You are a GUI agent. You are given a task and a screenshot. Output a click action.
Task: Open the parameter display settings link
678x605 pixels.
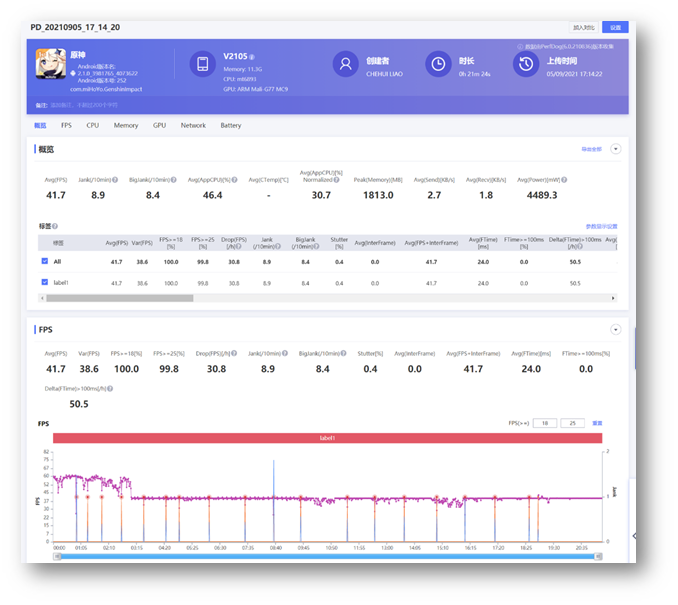pyautogui.click(x=601, y=227)
